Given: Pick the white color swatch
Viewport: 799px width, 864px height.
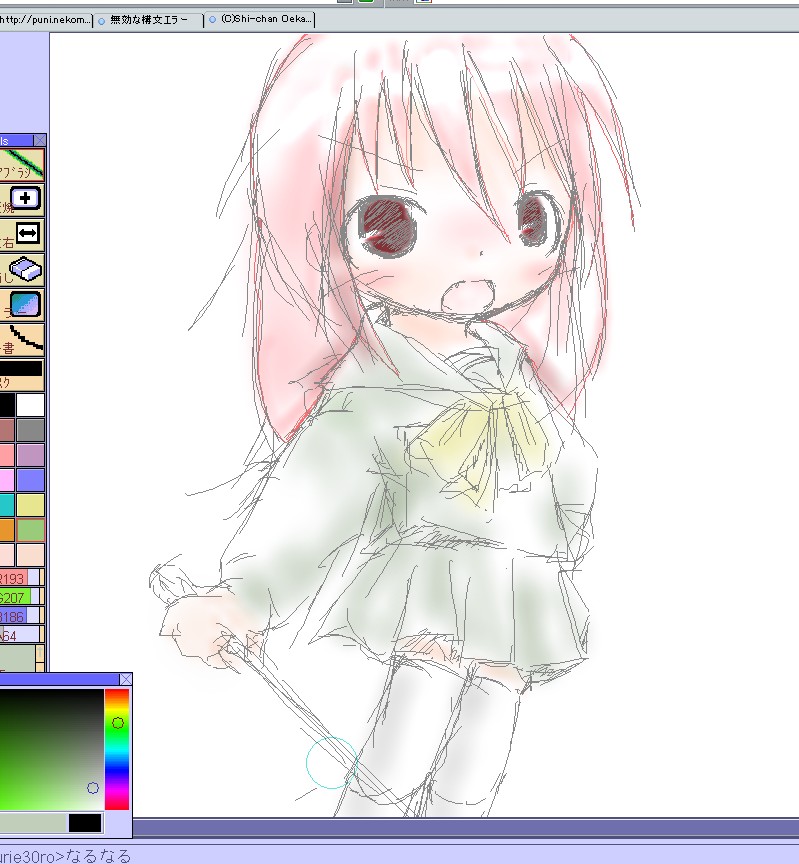Looking at the screenshot, I should 31,405.
